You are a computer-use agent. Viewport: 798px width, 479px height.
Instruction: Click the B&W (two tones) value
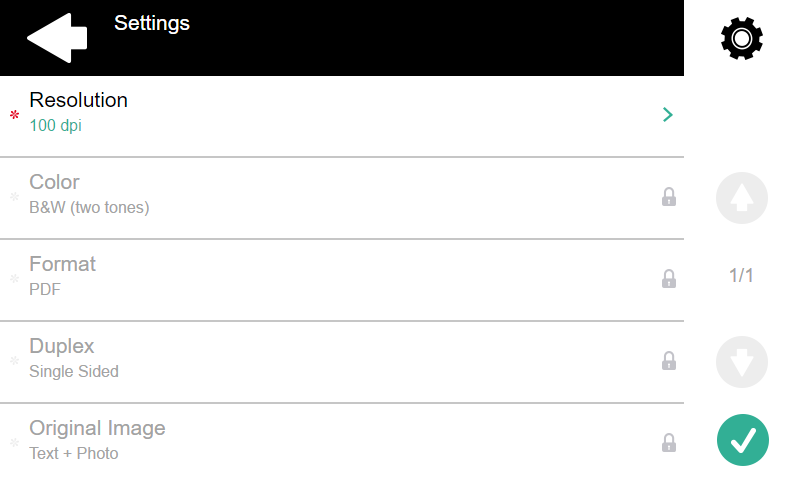(x=89, y=208)
